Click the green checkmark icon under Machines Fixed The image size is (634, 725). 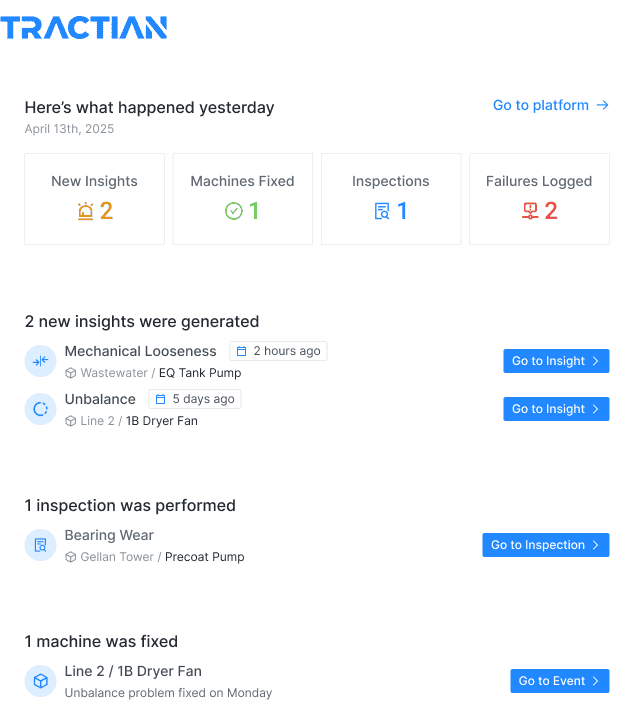point(234,211)
